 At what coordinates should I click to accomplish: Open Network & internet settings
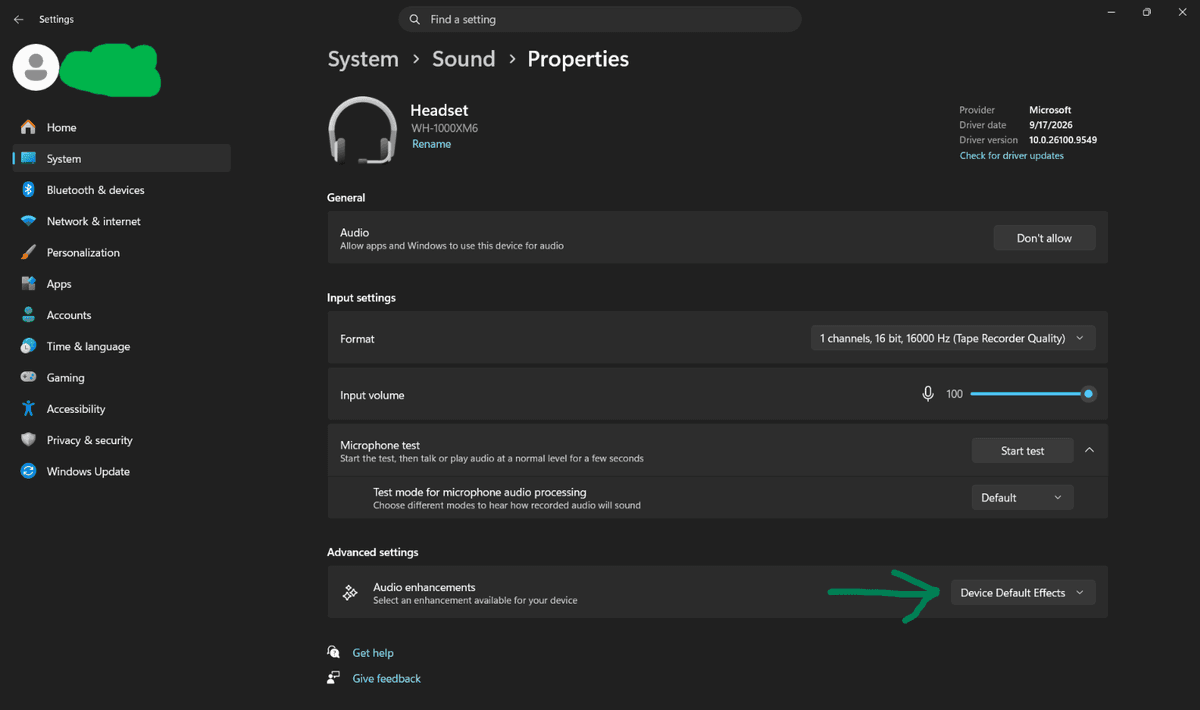click(x=121, y=221)
